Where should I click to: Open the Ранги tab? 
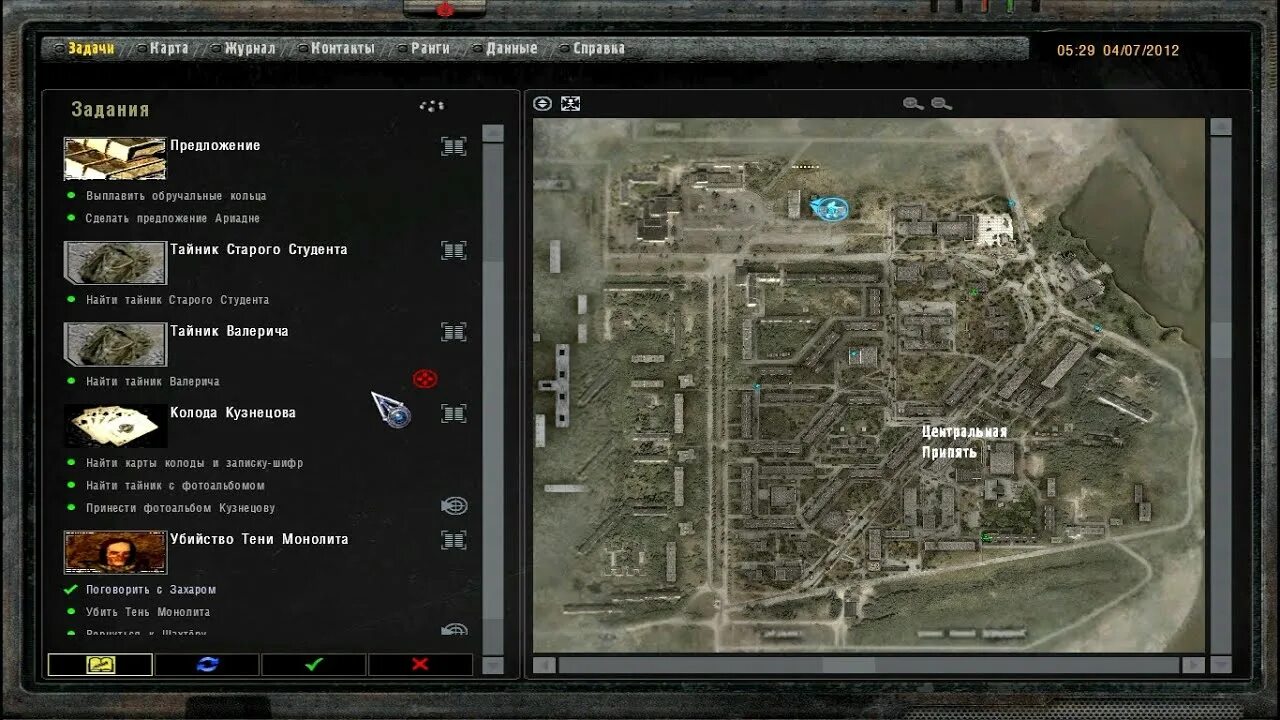[x=430, y=48]
